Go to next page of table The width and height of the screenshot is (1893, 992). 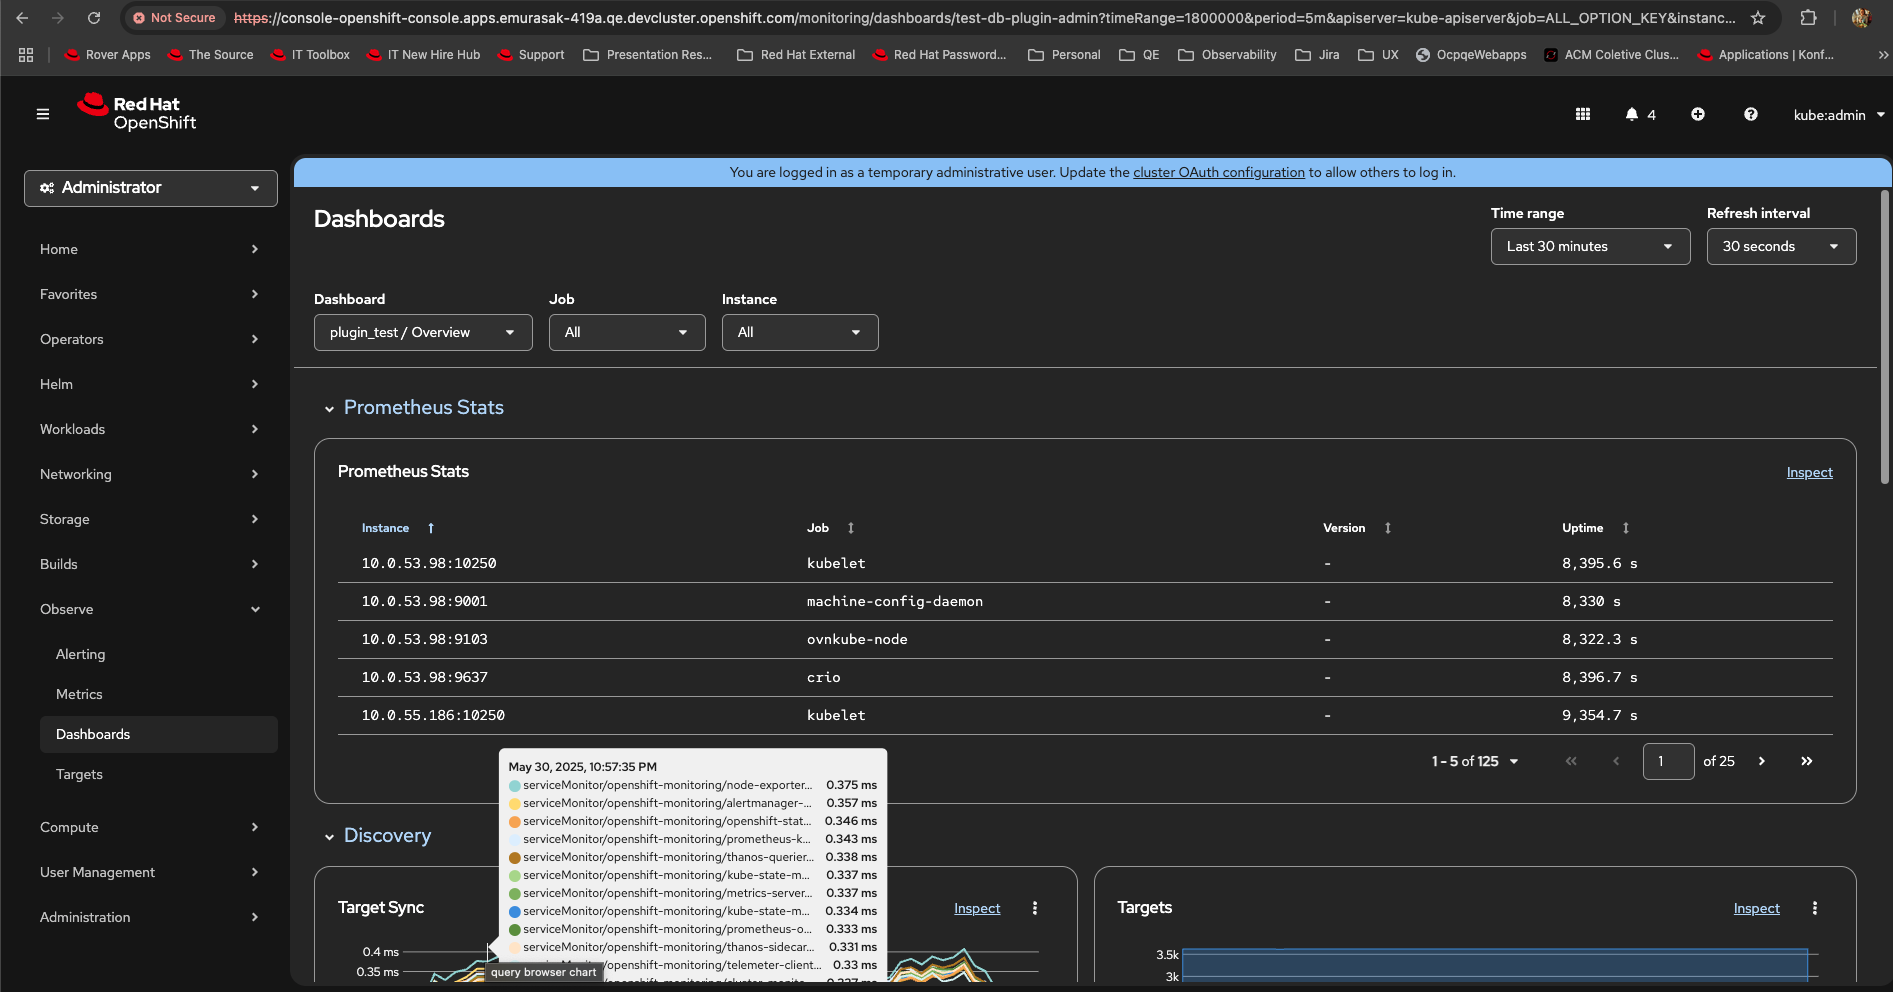[1762, 761]
